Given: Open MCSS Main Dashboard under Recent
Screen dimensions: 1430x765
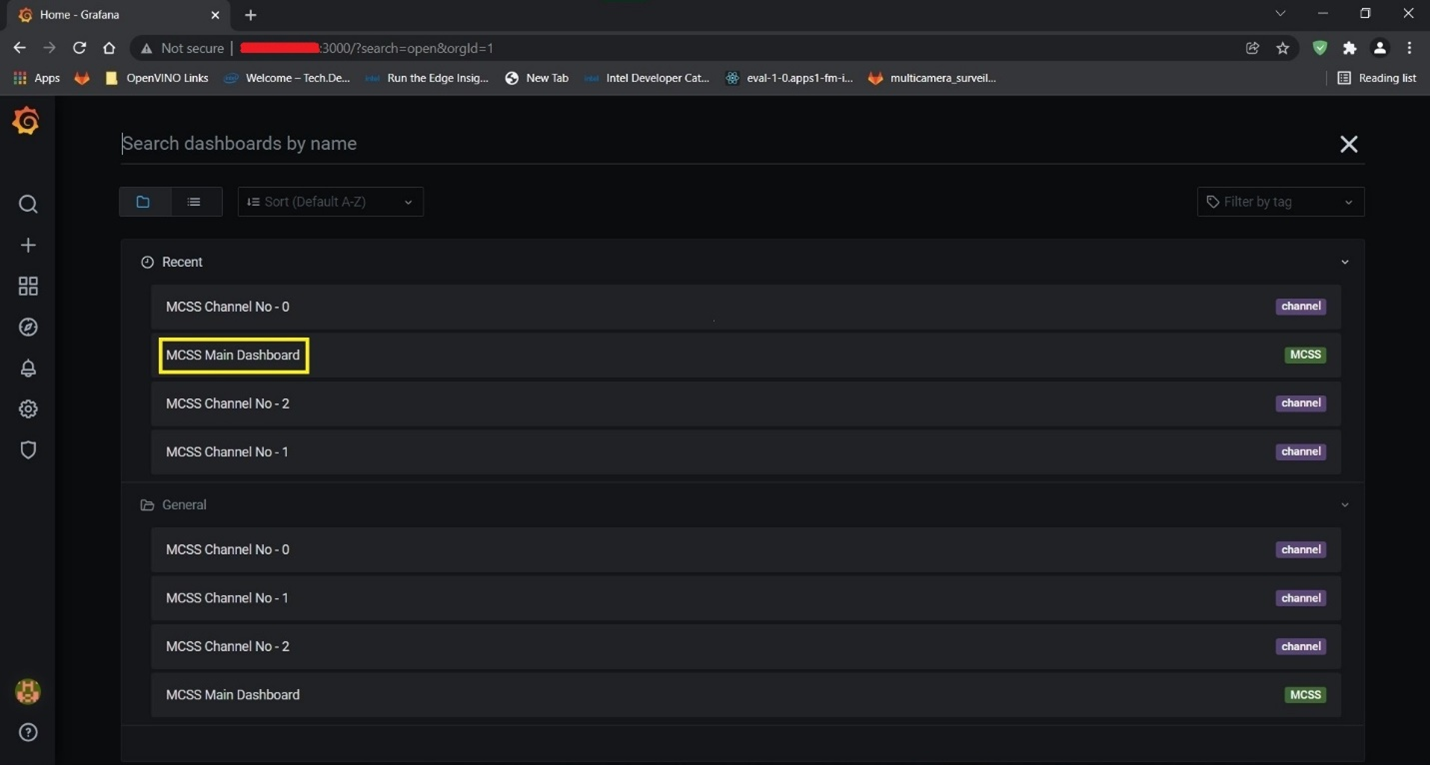Looking at the screenshot, I should (233, 355).
